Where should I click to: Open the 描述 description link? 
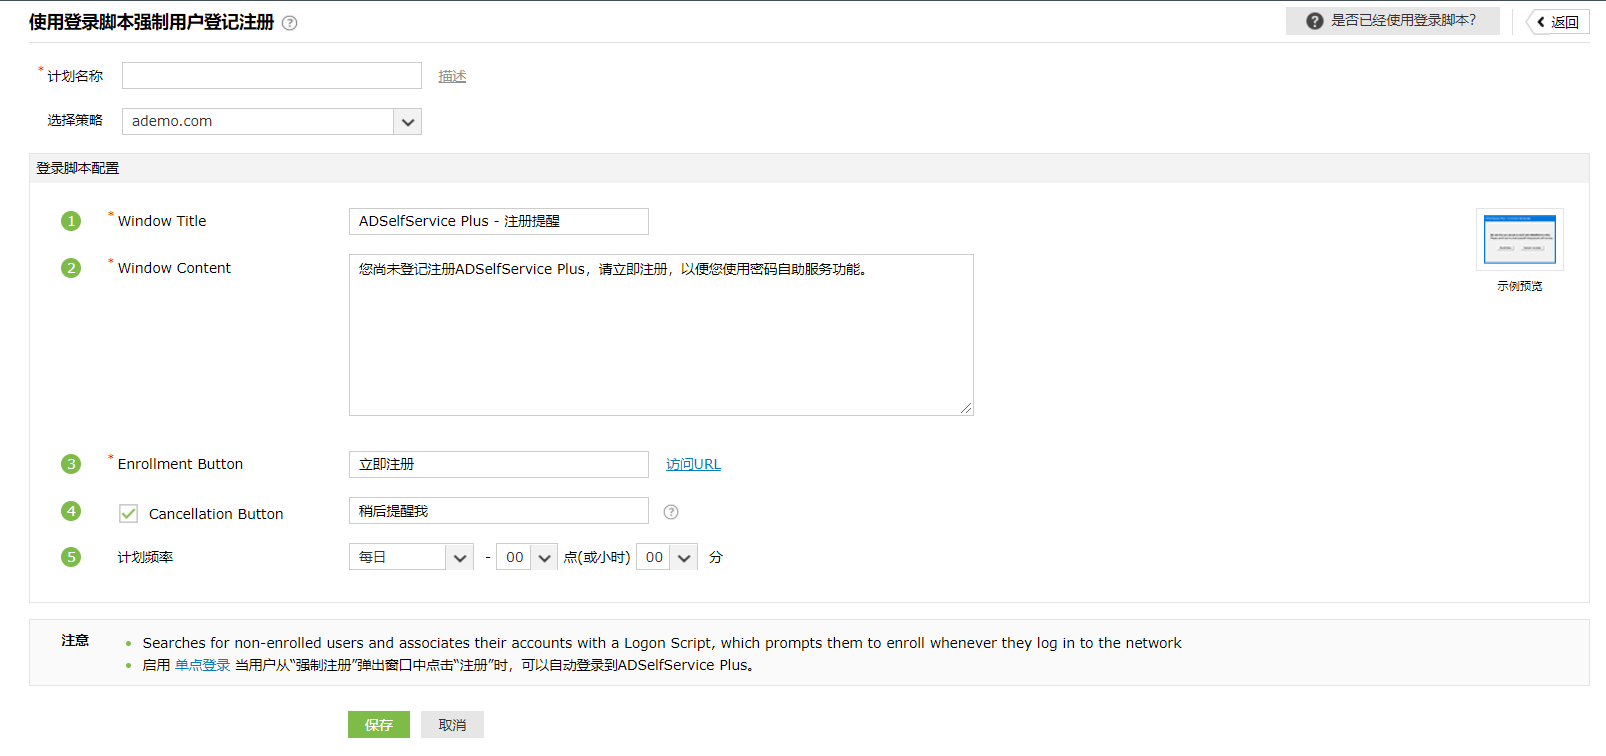(452, 76)
